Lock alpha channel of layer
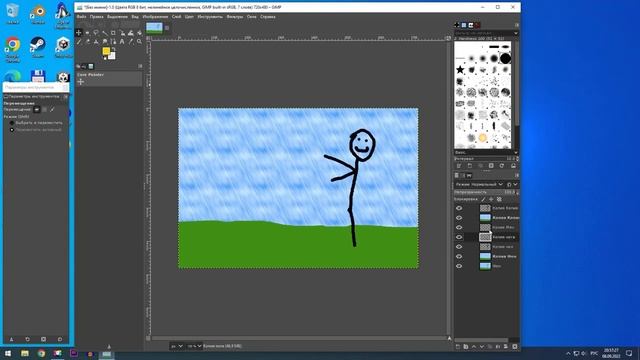Screen dimensions: 640x360 pos(499,199)
